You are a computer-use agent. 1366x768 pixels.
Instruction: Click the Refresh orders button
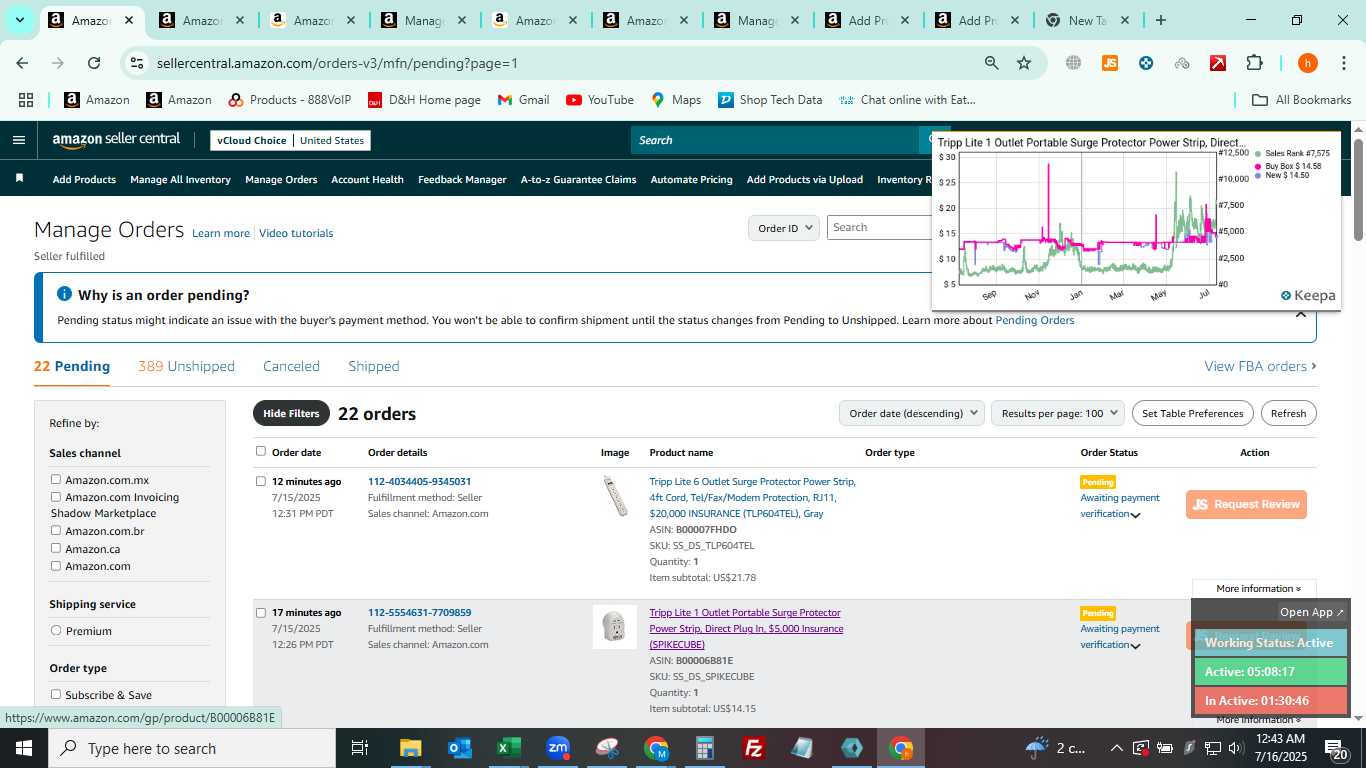click(x=1288, y=413)
